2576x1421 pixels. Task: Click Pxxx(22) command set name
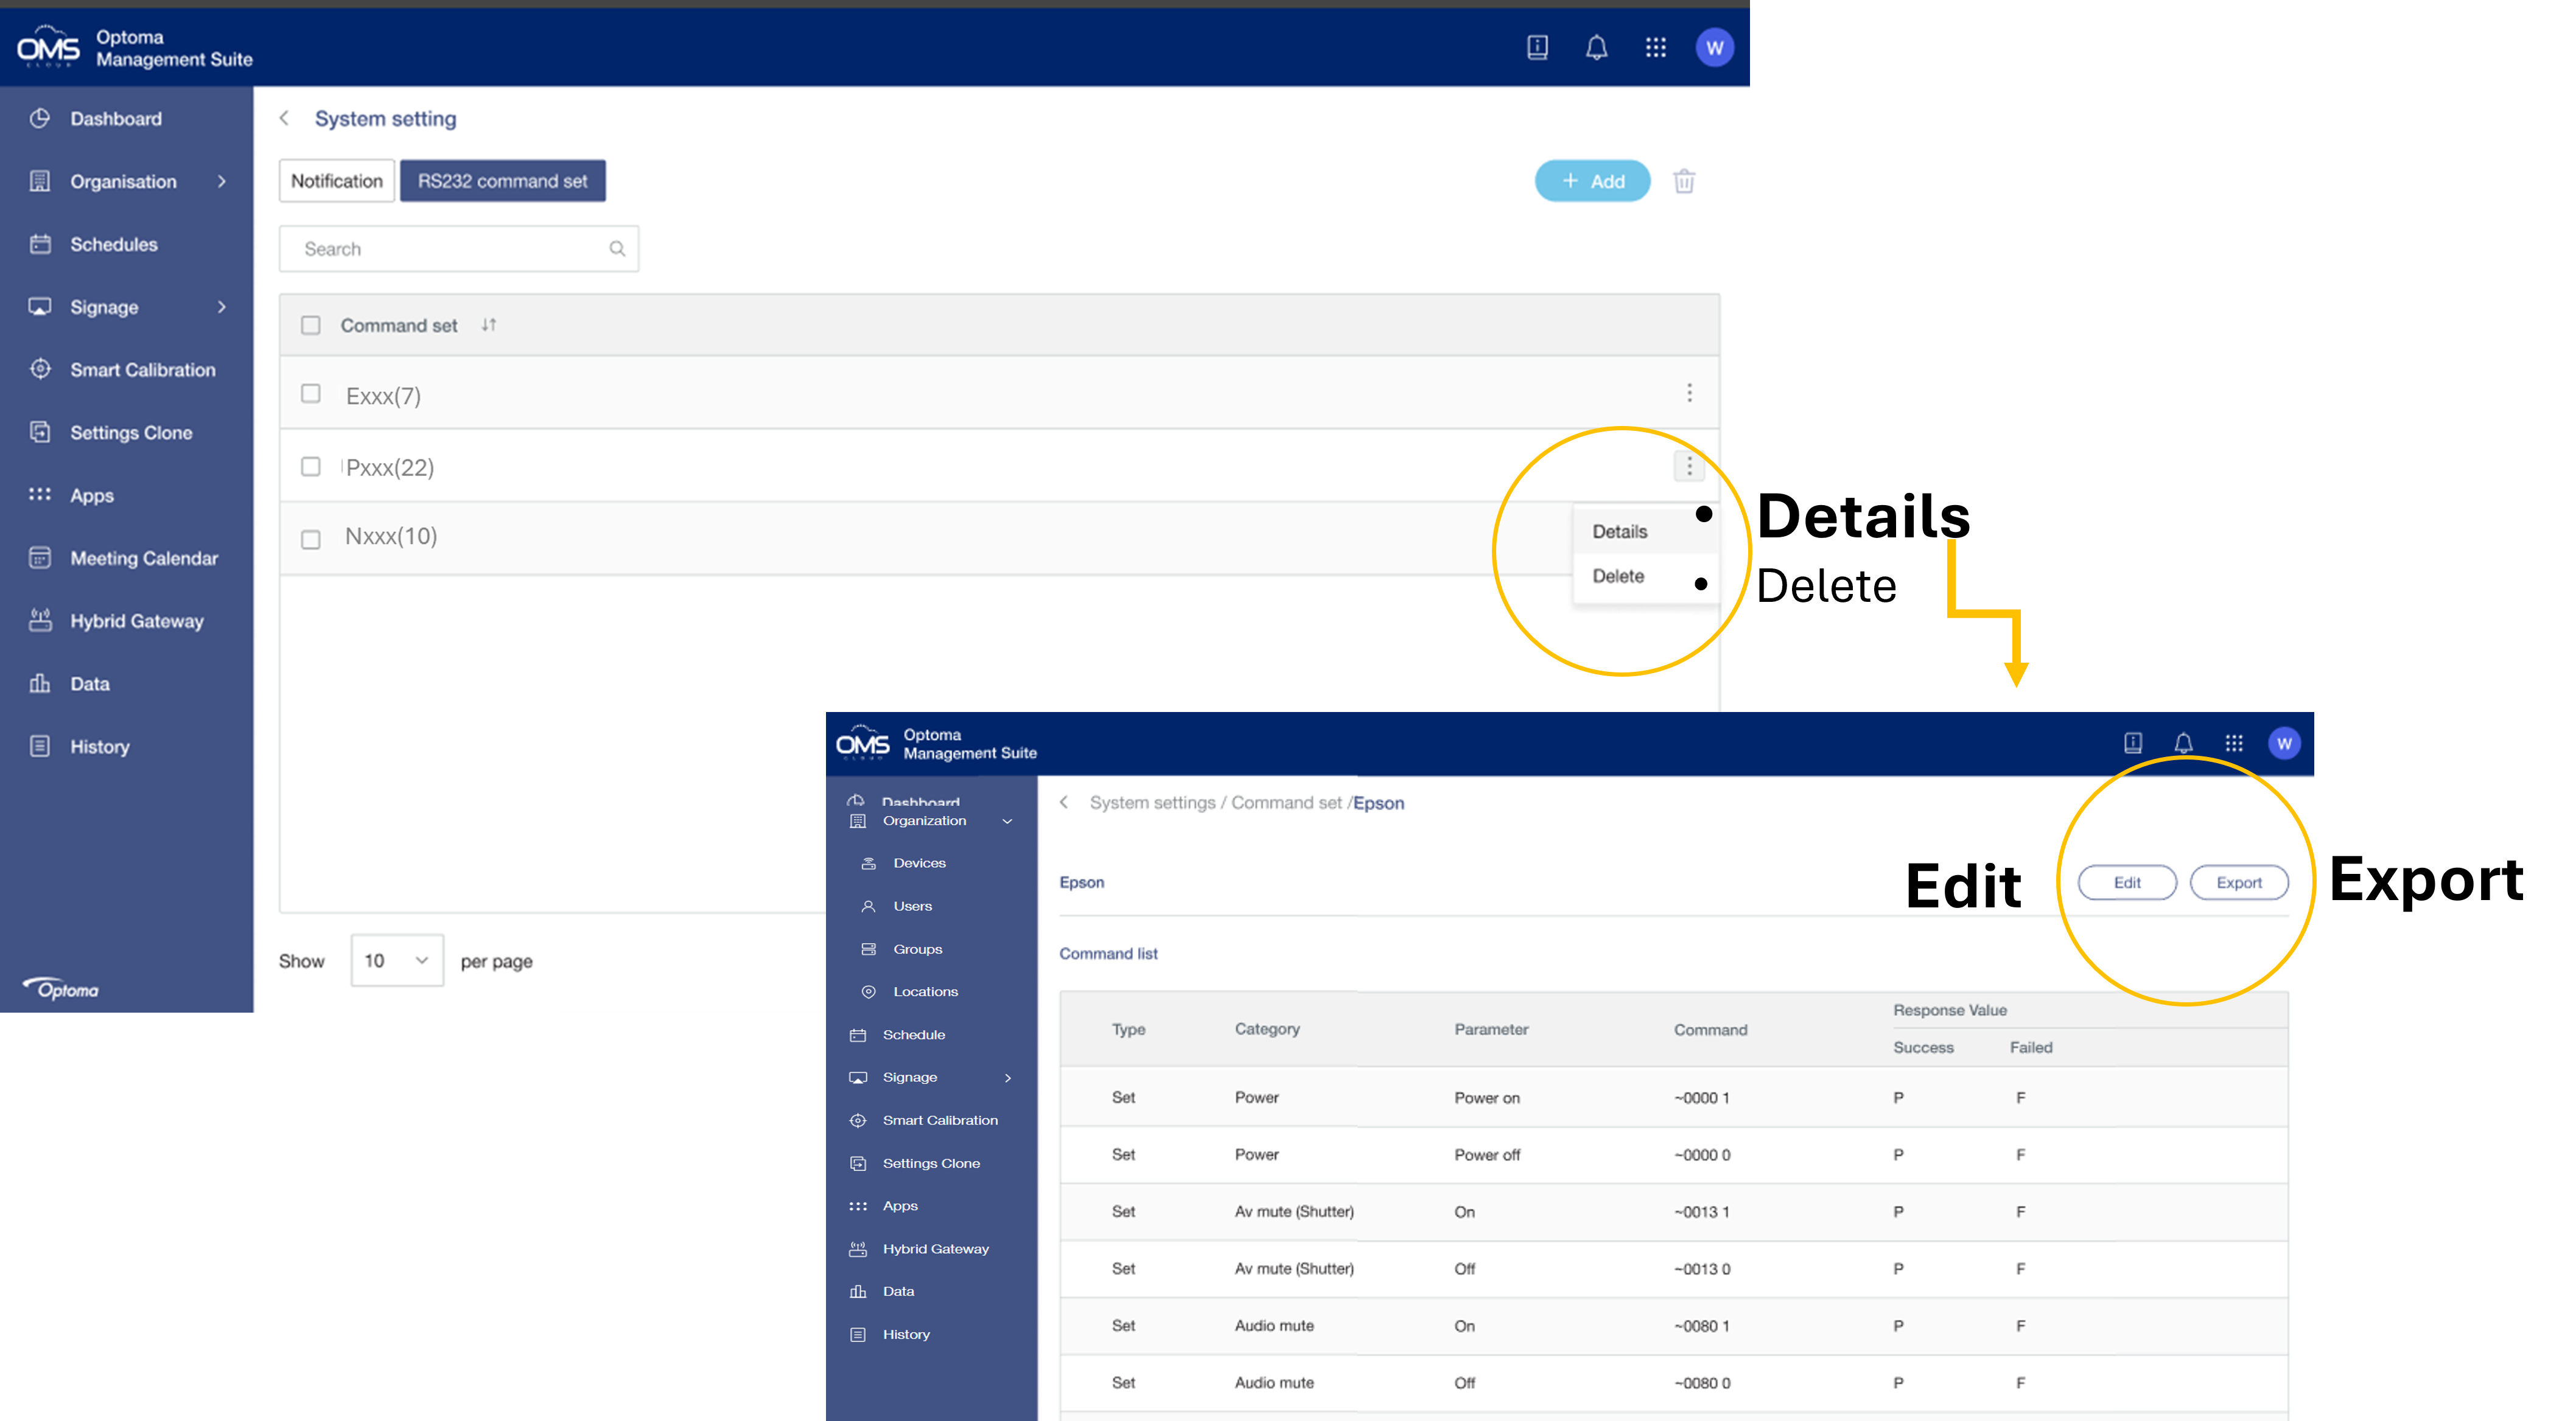390,468
